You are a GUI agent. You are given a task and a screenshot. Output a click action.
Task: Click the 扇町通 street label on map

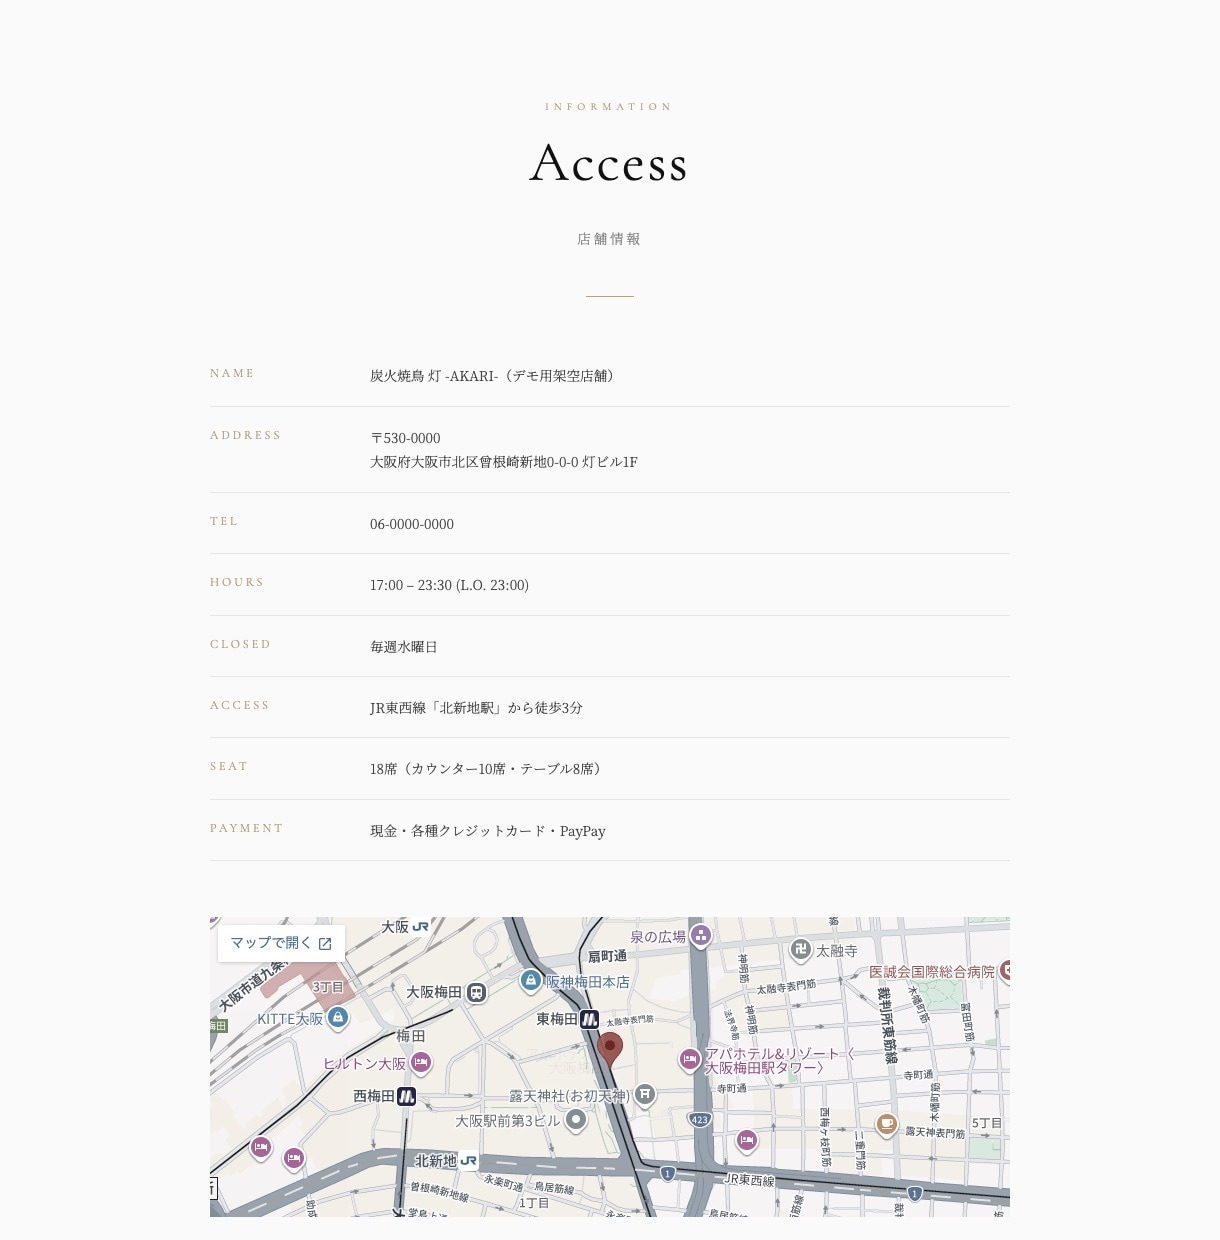[x=607, y=956]
